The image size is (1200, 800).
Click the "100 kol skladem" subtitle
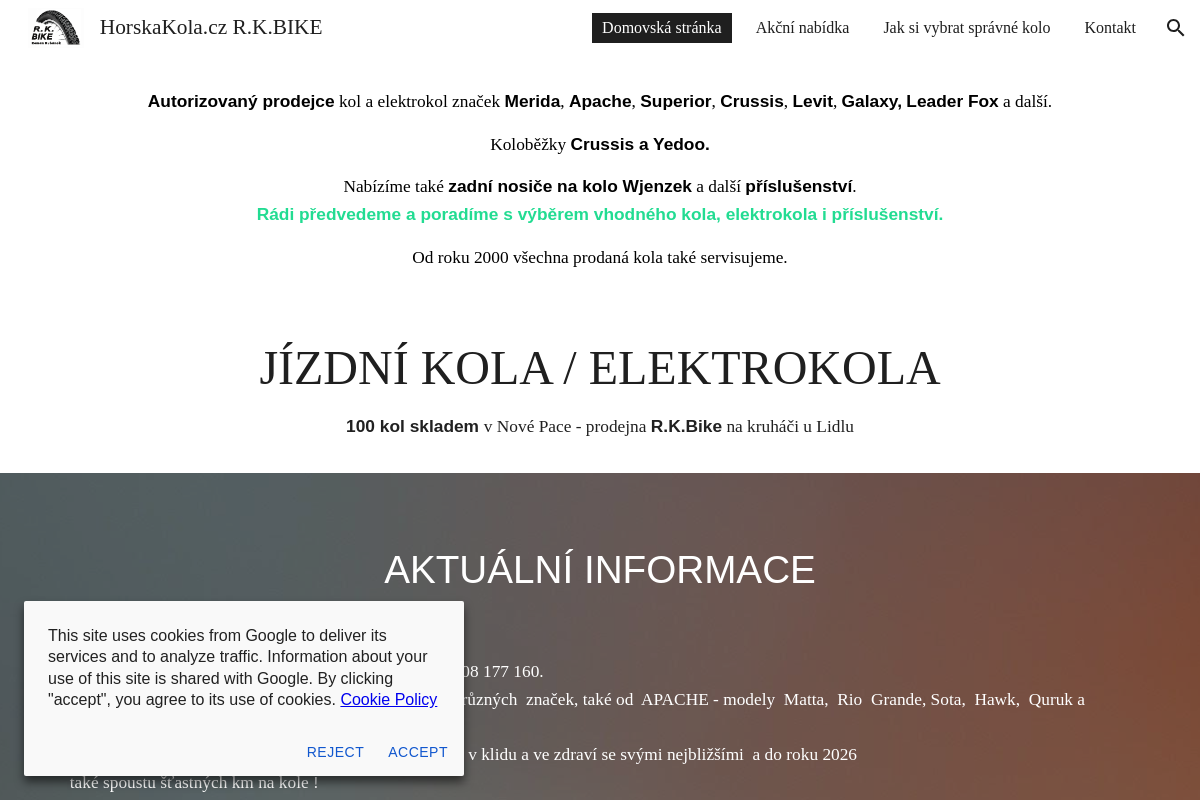412,426
